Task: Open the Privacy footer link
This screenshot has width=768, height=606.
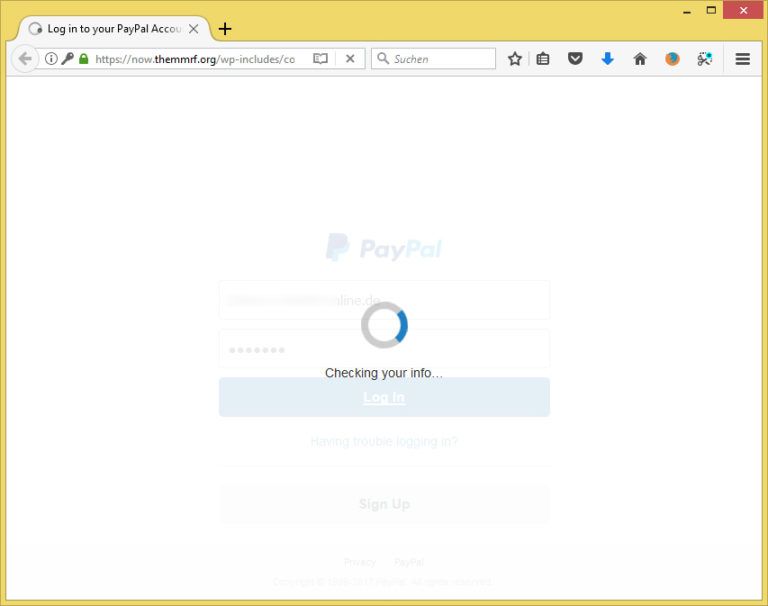Action: tap(360, 562)
